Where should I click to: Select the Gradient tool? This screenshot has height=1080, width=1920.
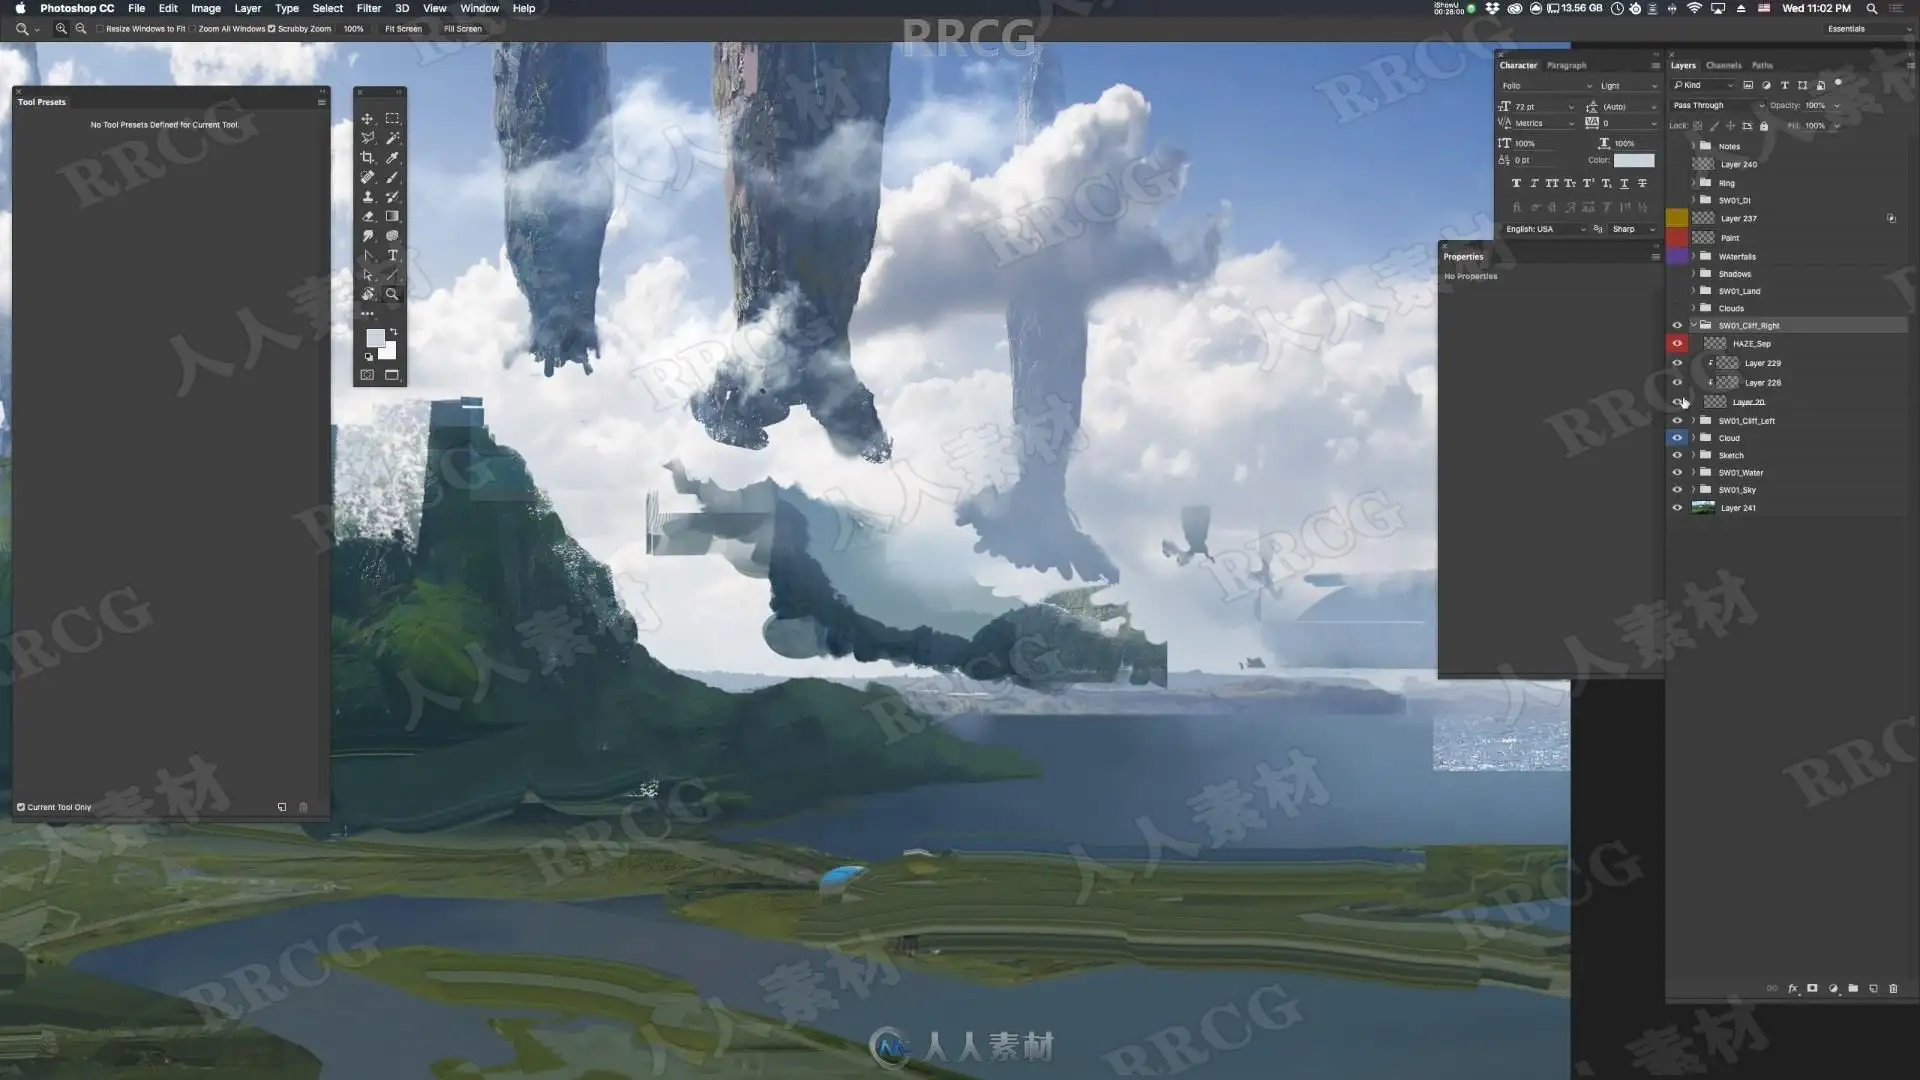click(x=392, y=216)
